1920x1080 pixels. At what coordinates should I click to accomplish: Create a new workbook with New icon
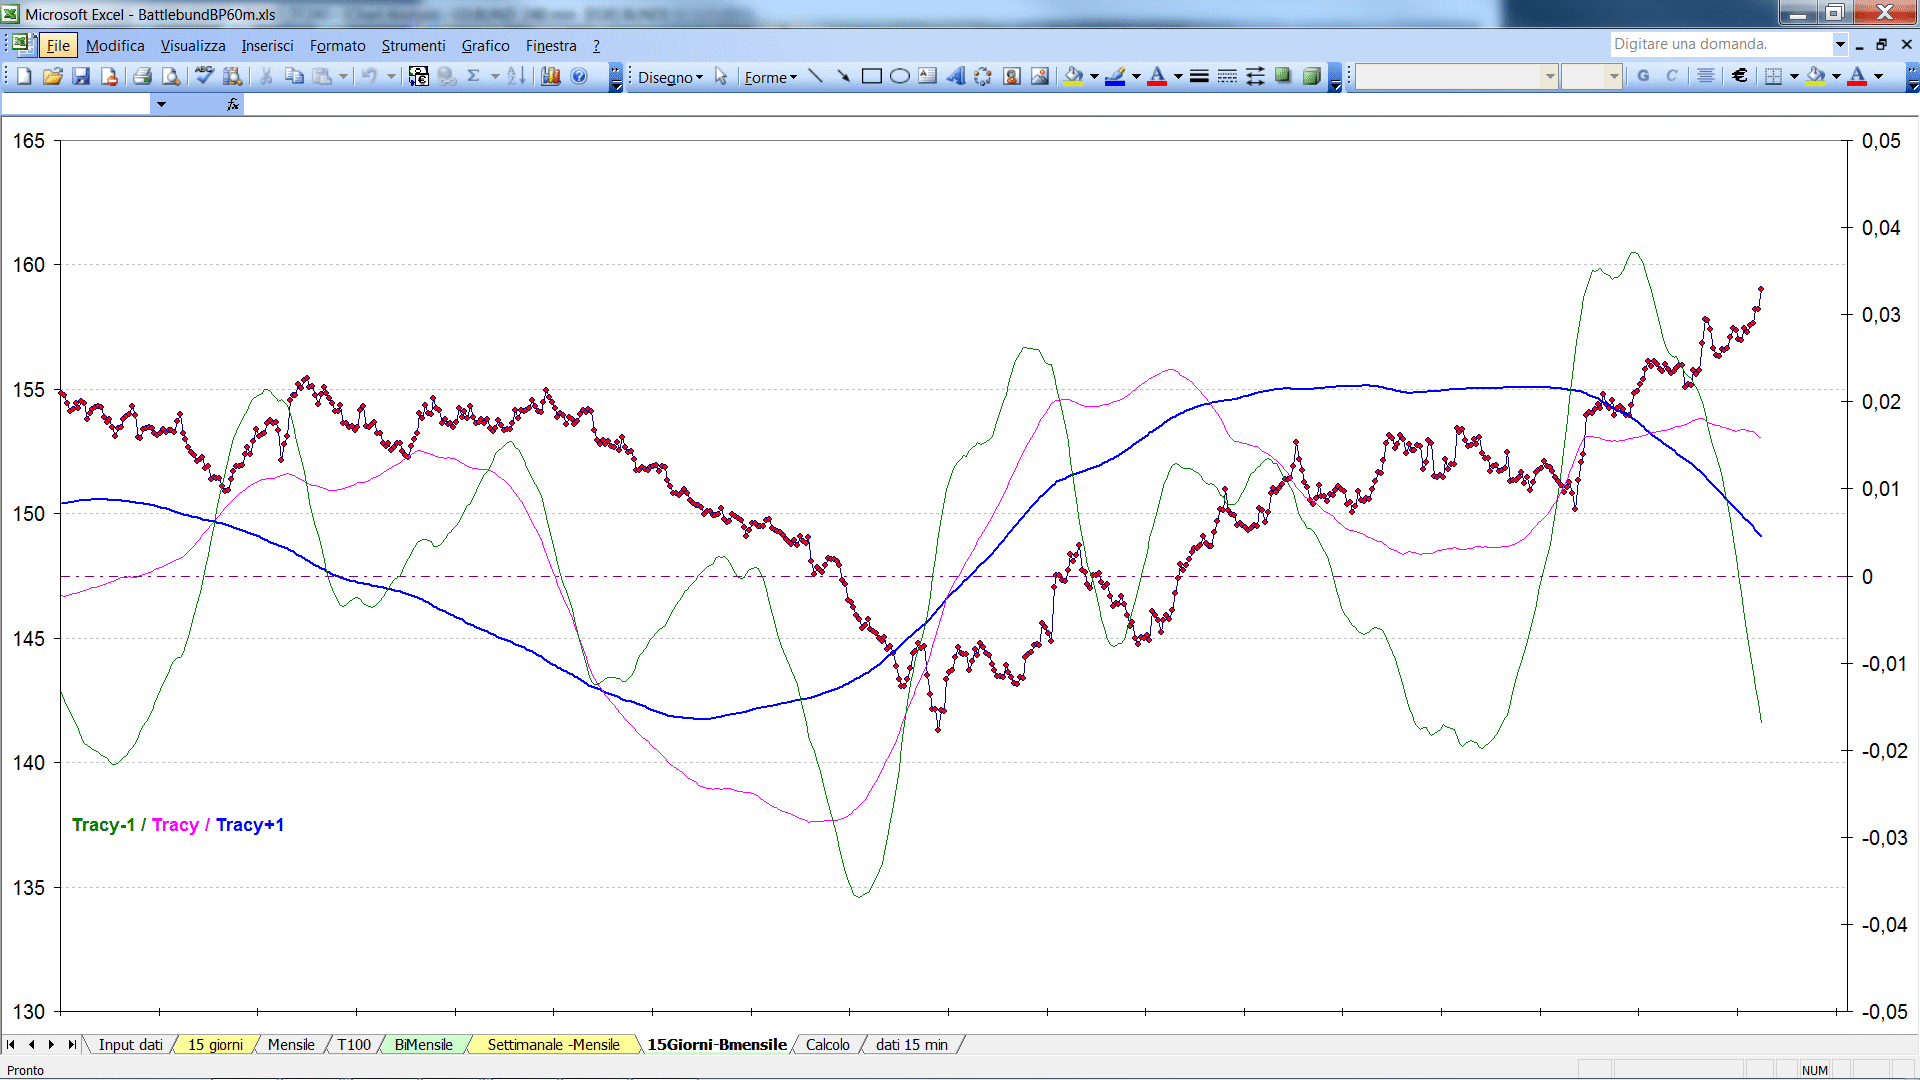click(25, 76)
